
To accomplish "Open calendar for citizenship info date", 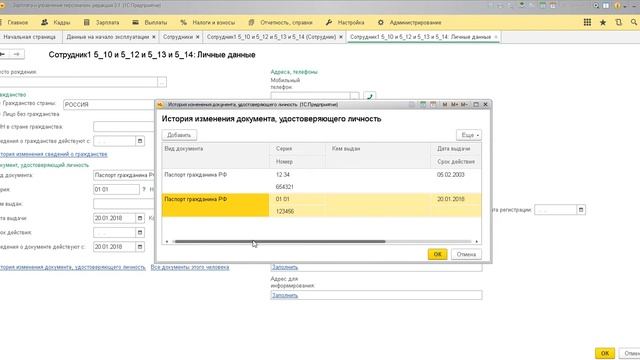I will 140,141.
